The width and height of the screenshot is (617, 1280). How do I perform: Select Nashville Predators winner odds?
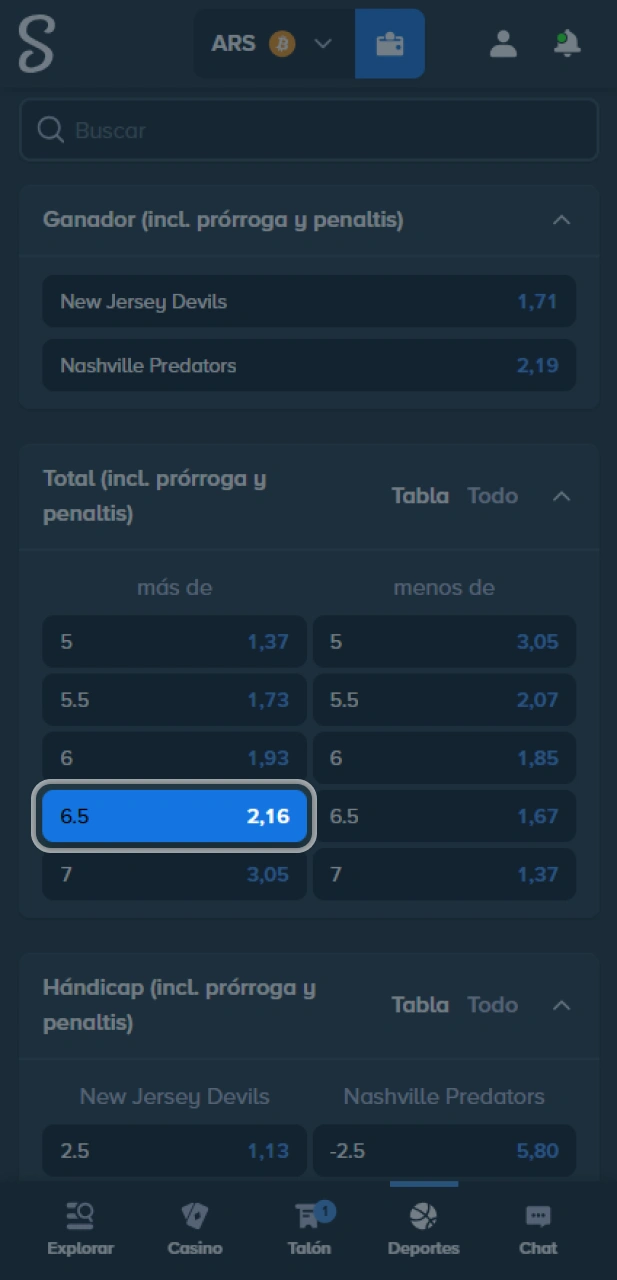tap(309, 365)
